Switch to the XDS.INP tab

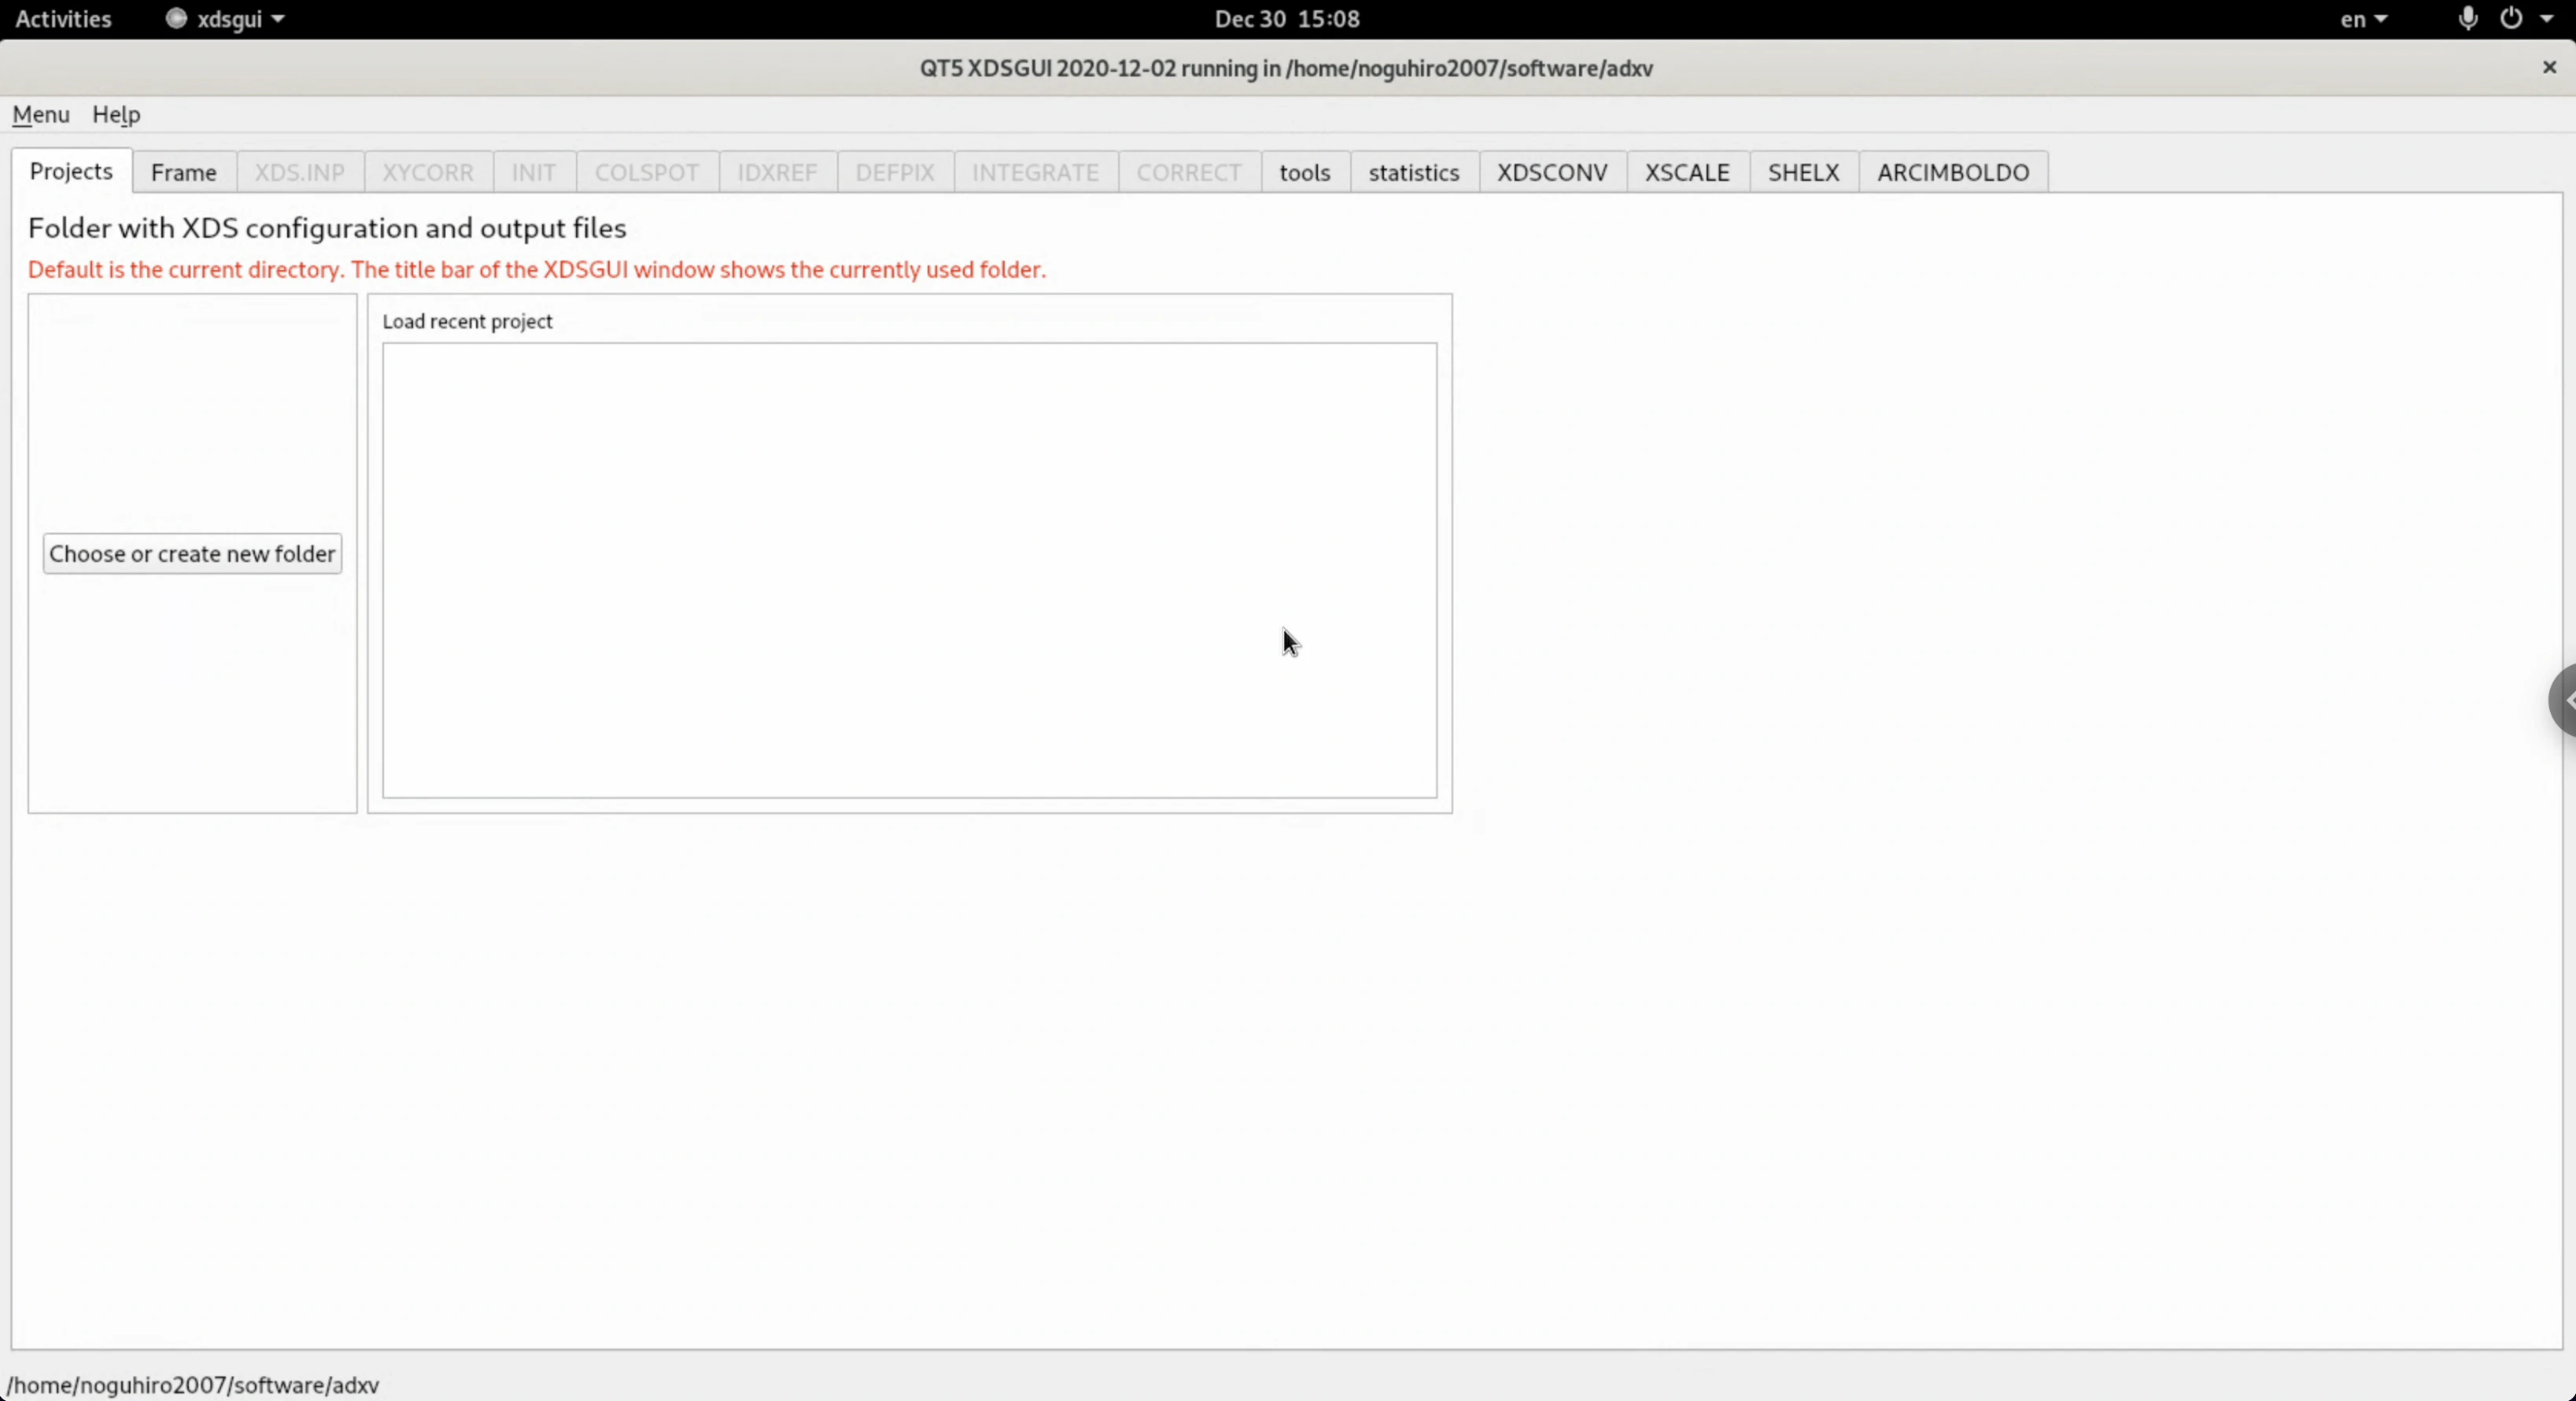coord(300,172)
